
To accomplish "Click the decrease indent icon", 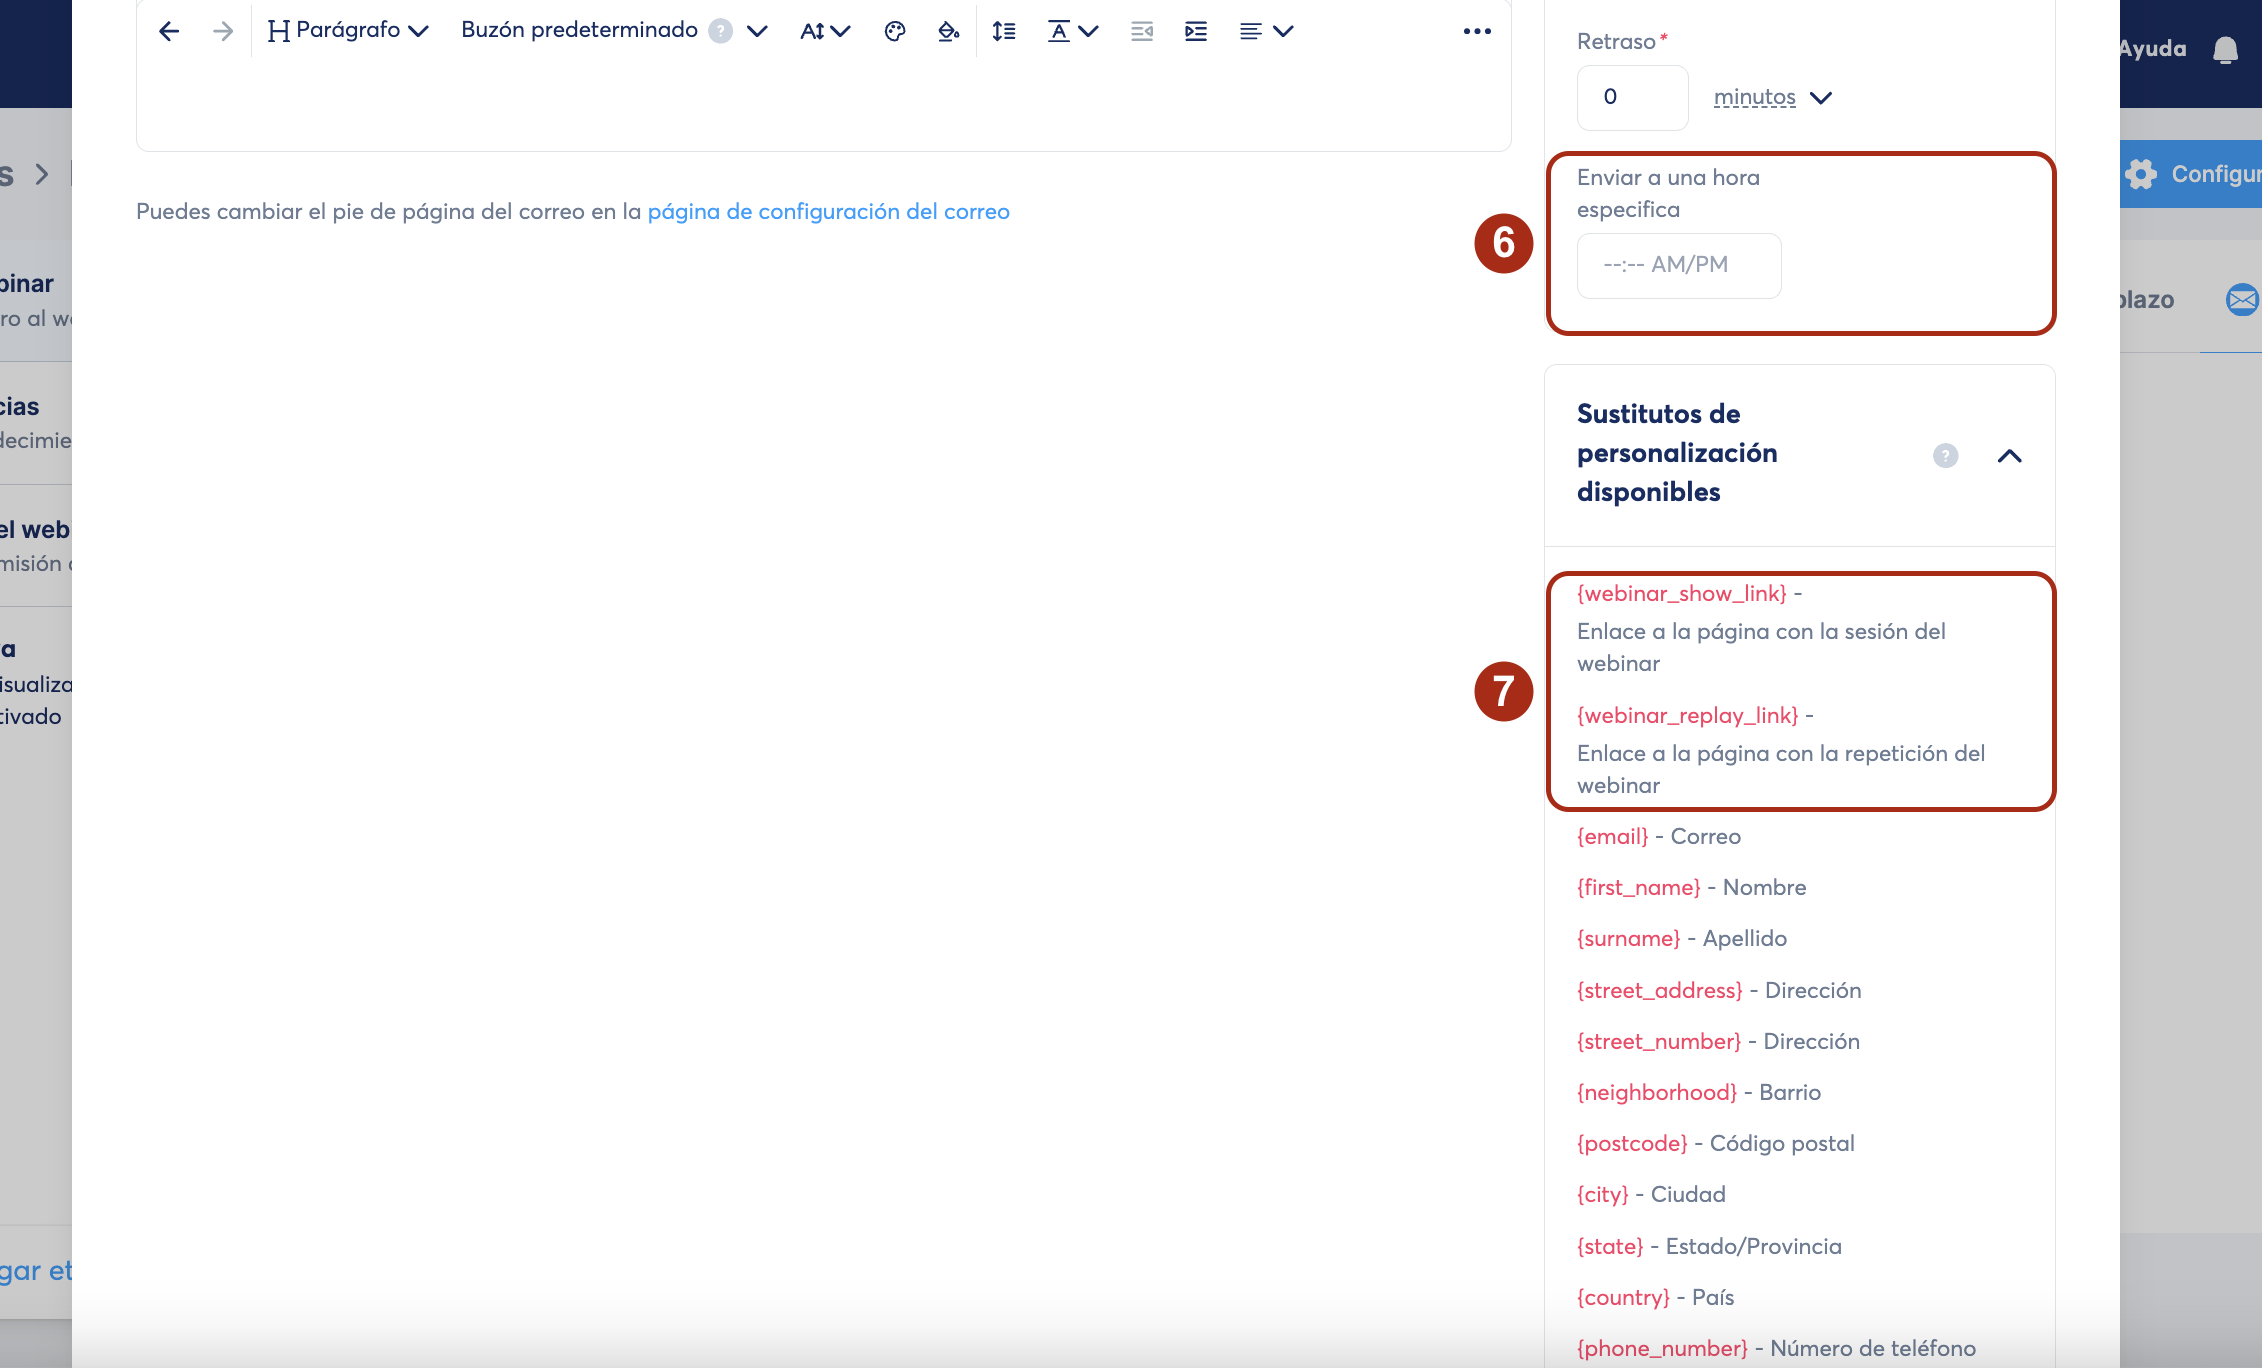I will point(1142,31).
